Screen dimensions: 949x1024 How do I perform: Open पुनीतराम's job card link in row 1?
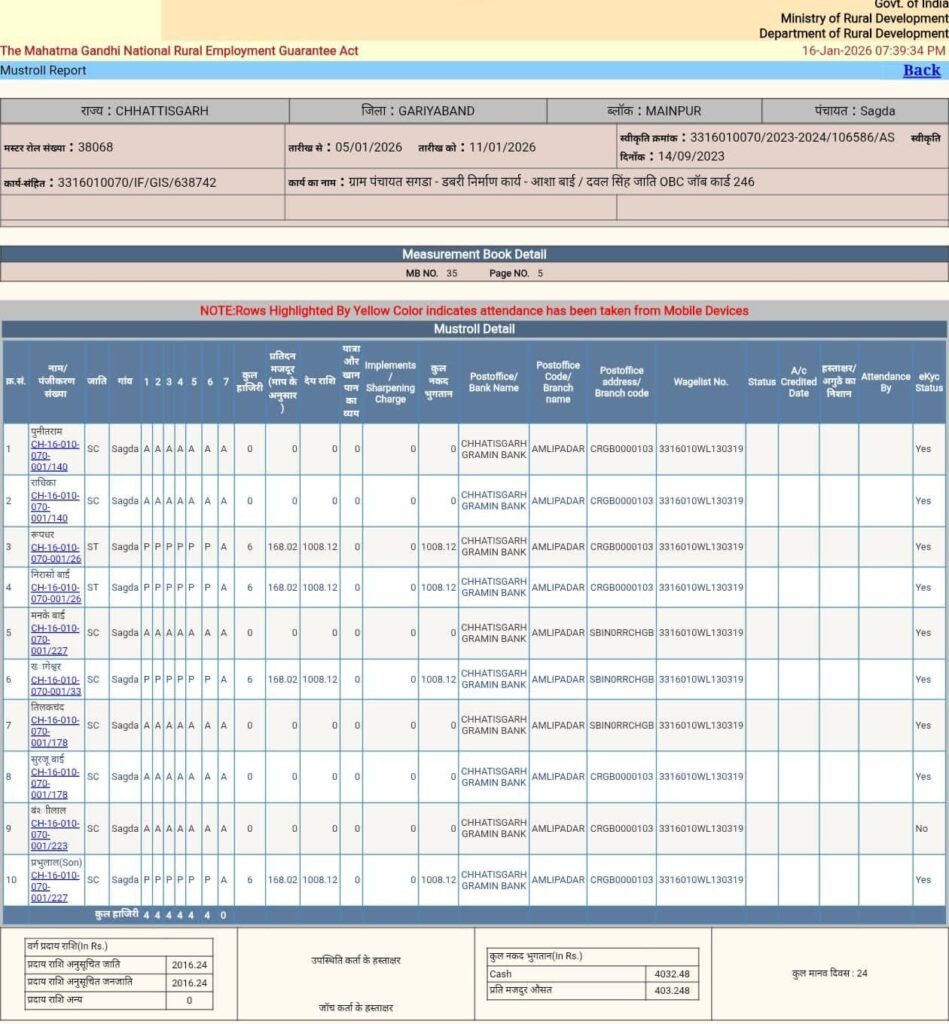(56, 454)
